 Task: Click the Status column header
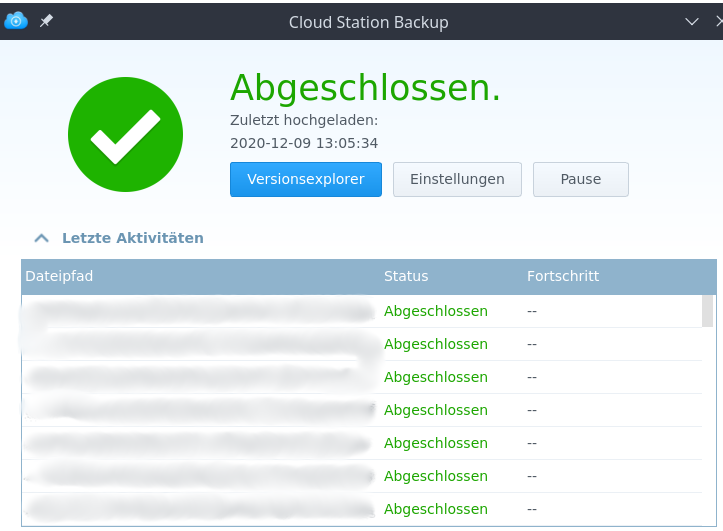tap(406, 276)
